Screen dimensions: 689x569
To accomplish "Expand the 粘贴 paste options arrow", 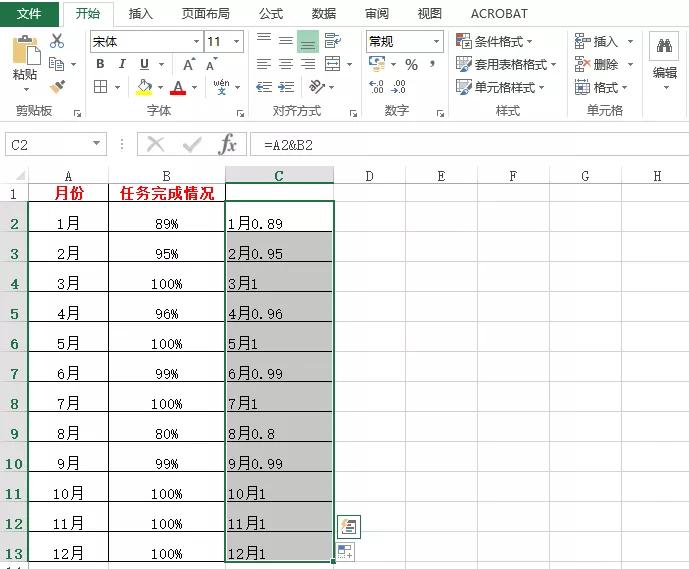I will (x=26, y=90).
